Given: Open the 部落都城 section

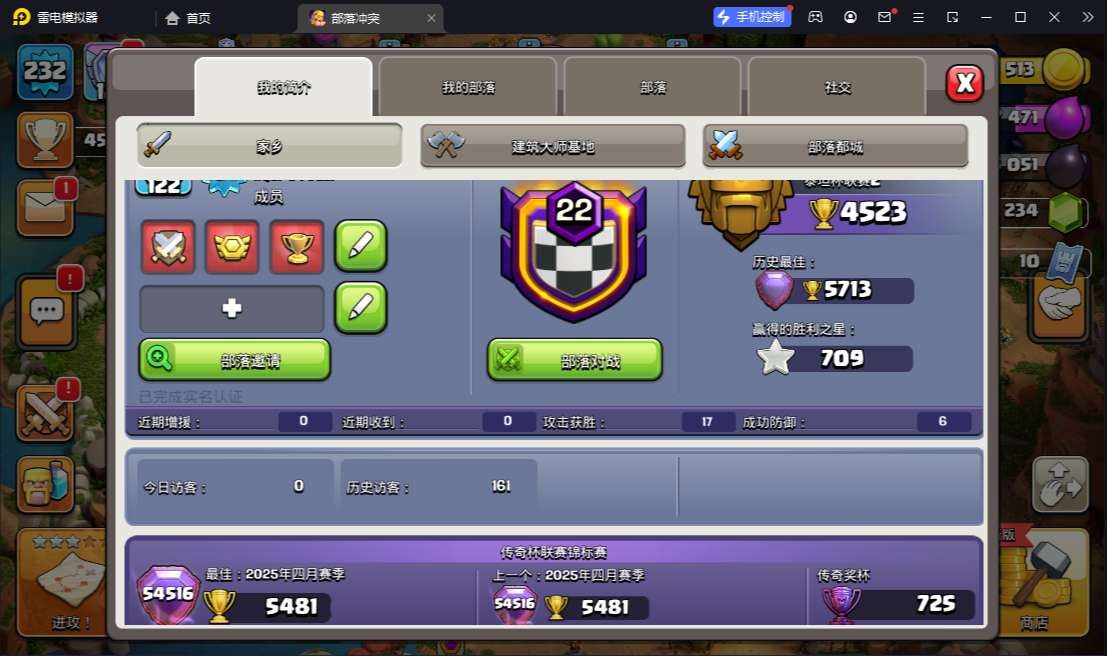Looking at the screenshot, I should [x=835, y=146].
